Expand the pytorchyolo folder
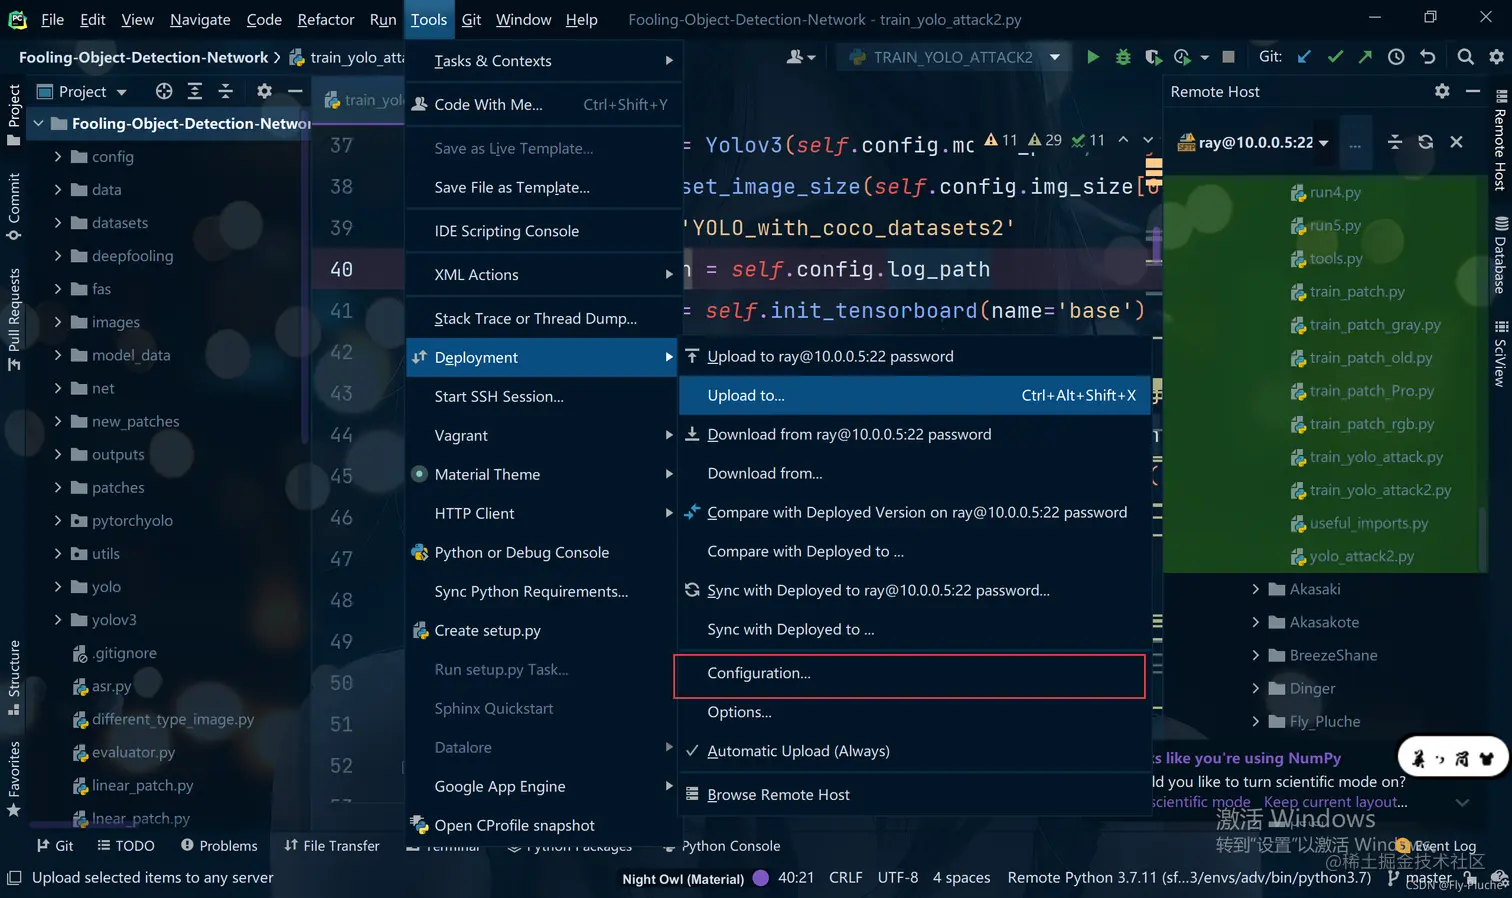The height and width of the screenshot is (898, 1512). 58,521
